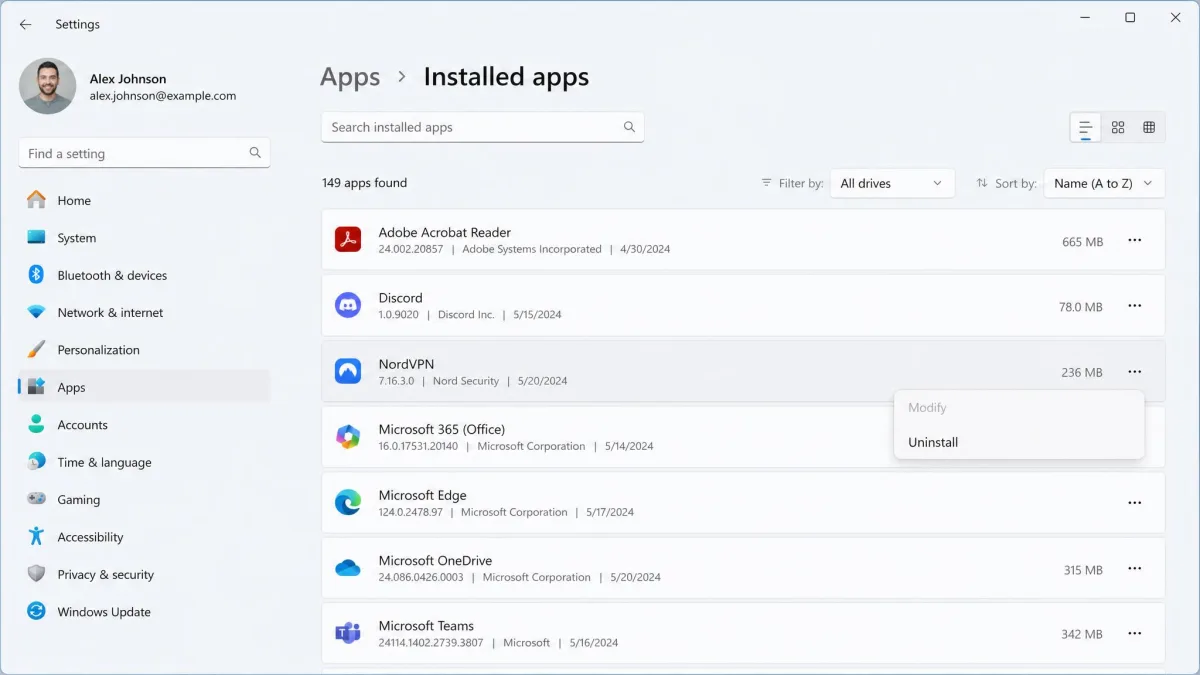Click the Microsoft OneDrive cloud icon
Image resolution: width=1200 pixels, height=675 pixels.
click(x=348, y=568)
